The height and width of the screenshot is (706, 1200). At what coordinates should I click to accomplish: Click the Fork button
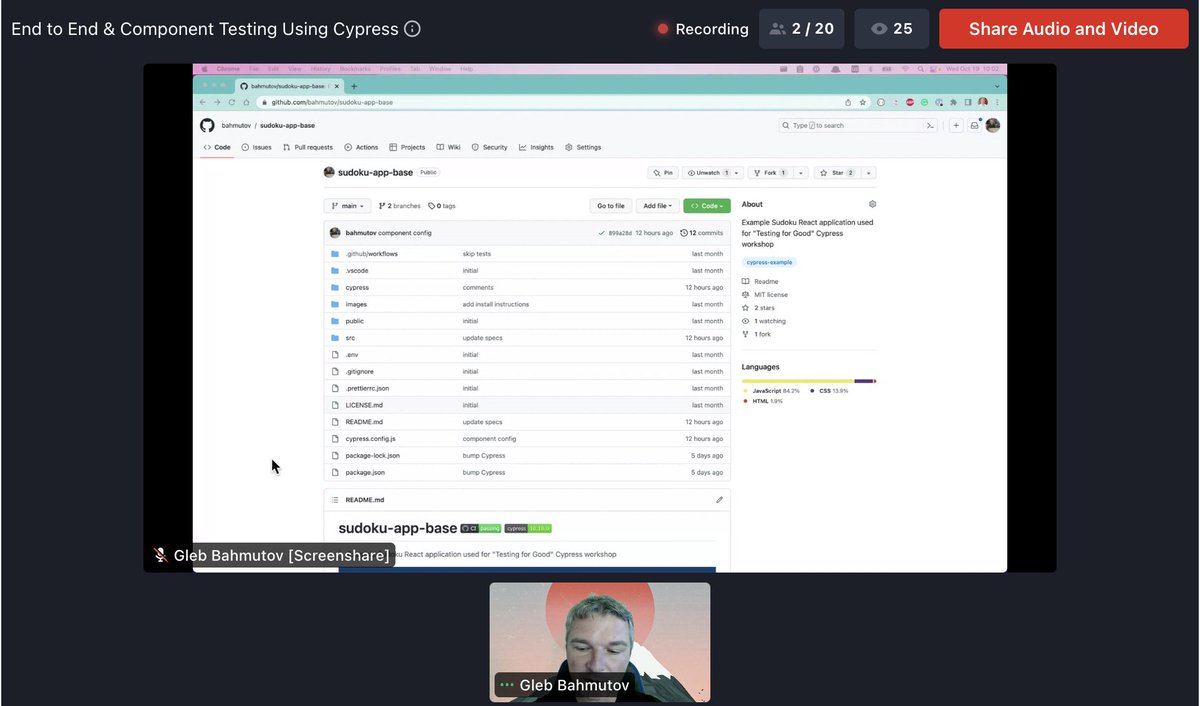pyautogui.click(x=770, y=173)
